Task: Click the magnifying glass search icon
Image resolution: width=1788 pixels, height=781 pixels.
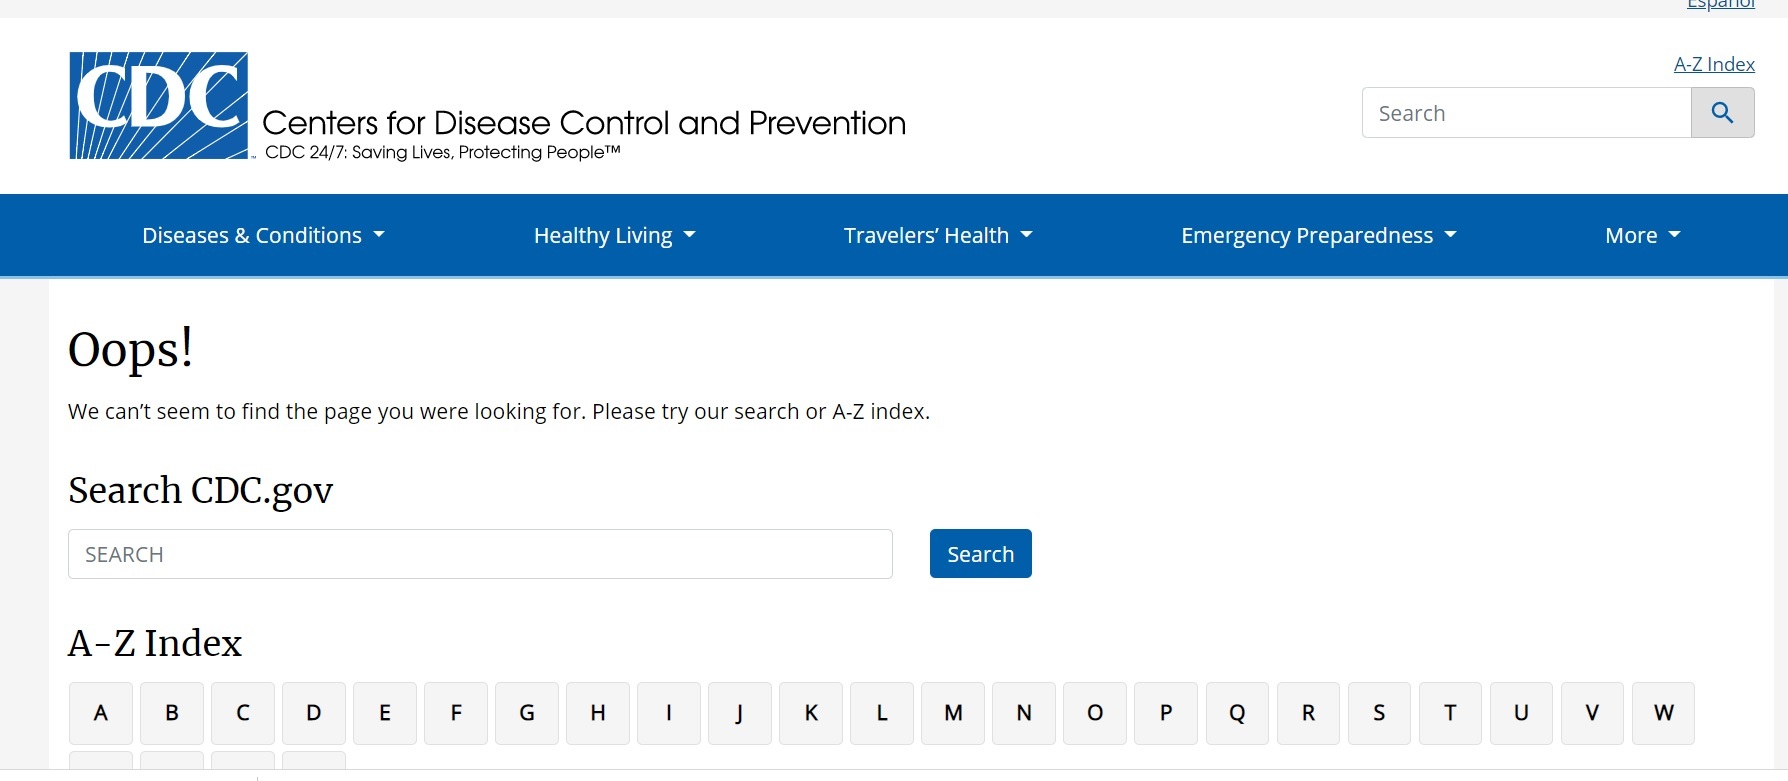Action: click(x=1722, y=113)
